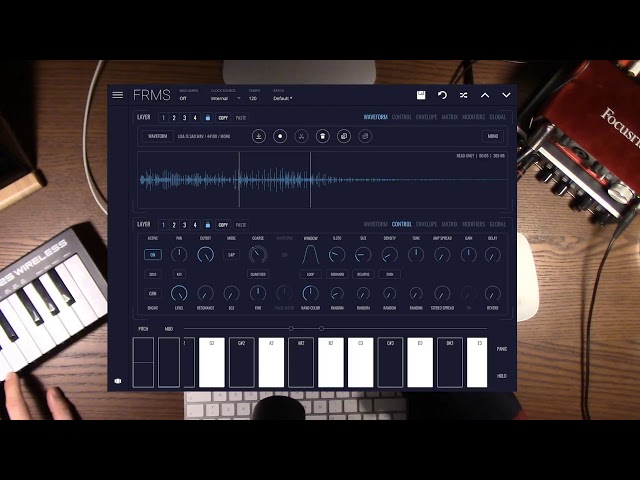This screenshot has height=480, width=640.
Task: Click the Pan knob
Action: click(x=179, y=255)
